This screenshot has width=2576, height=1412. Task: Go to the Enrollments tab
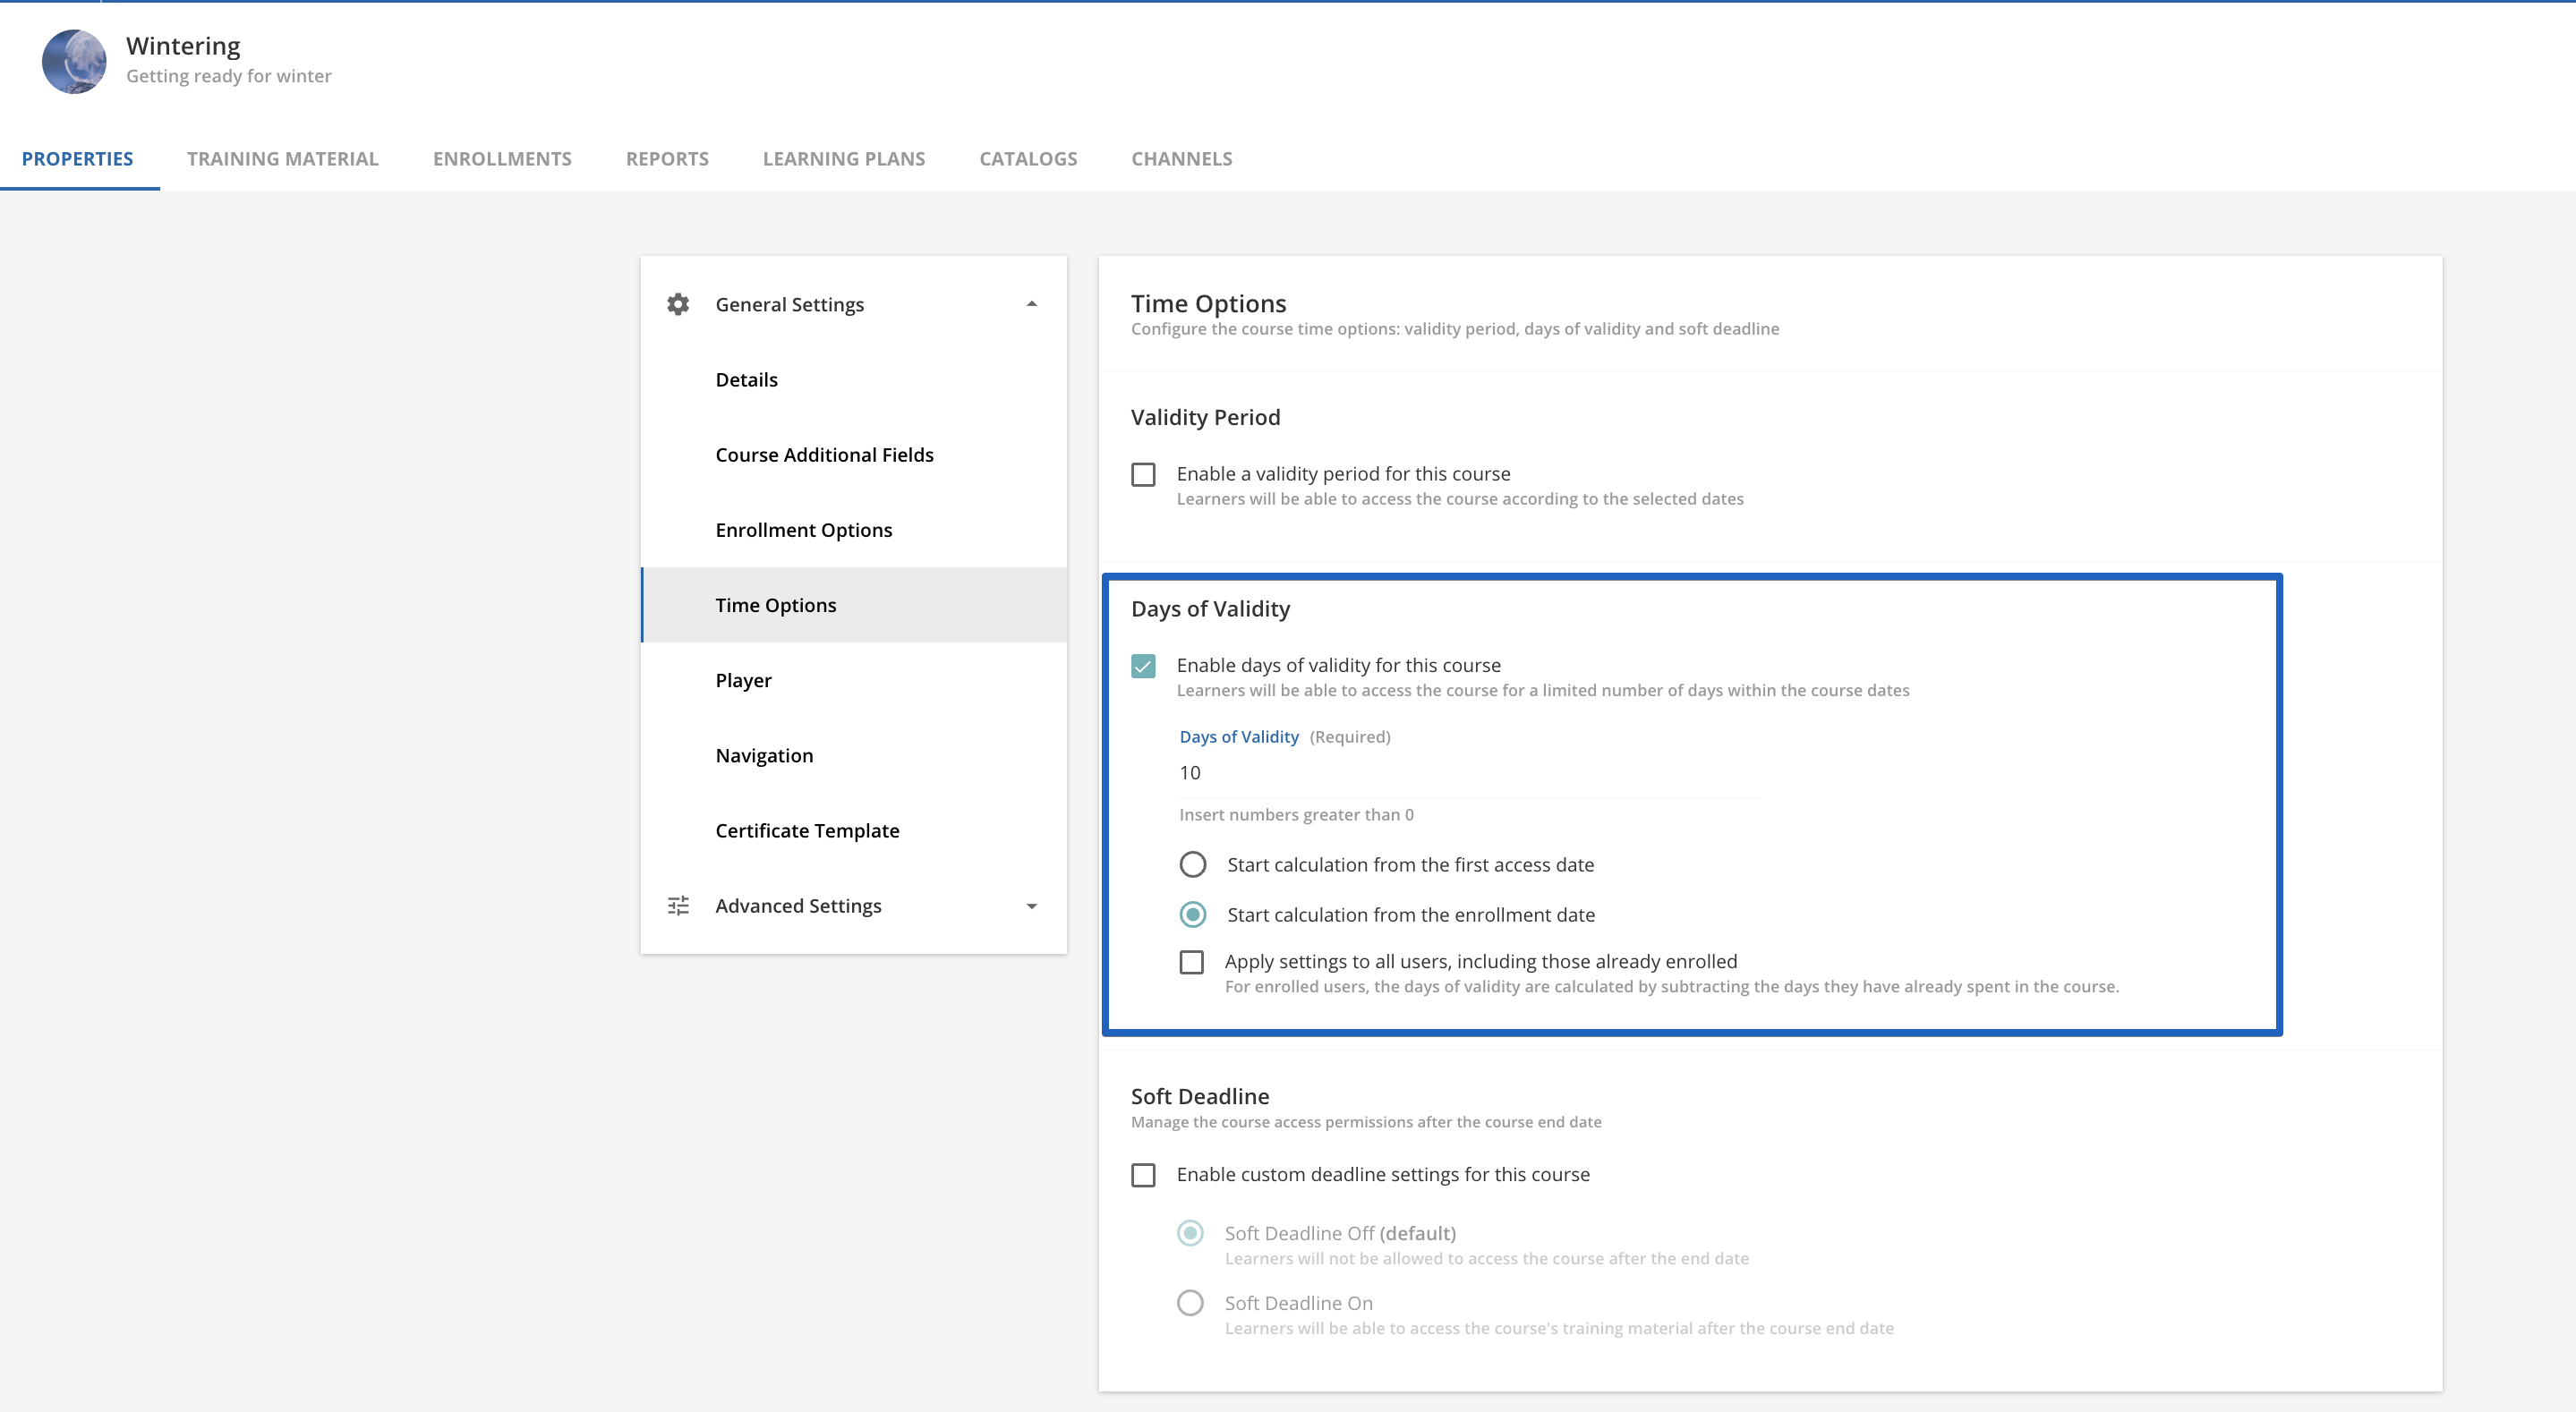click(x=502, y=158)
